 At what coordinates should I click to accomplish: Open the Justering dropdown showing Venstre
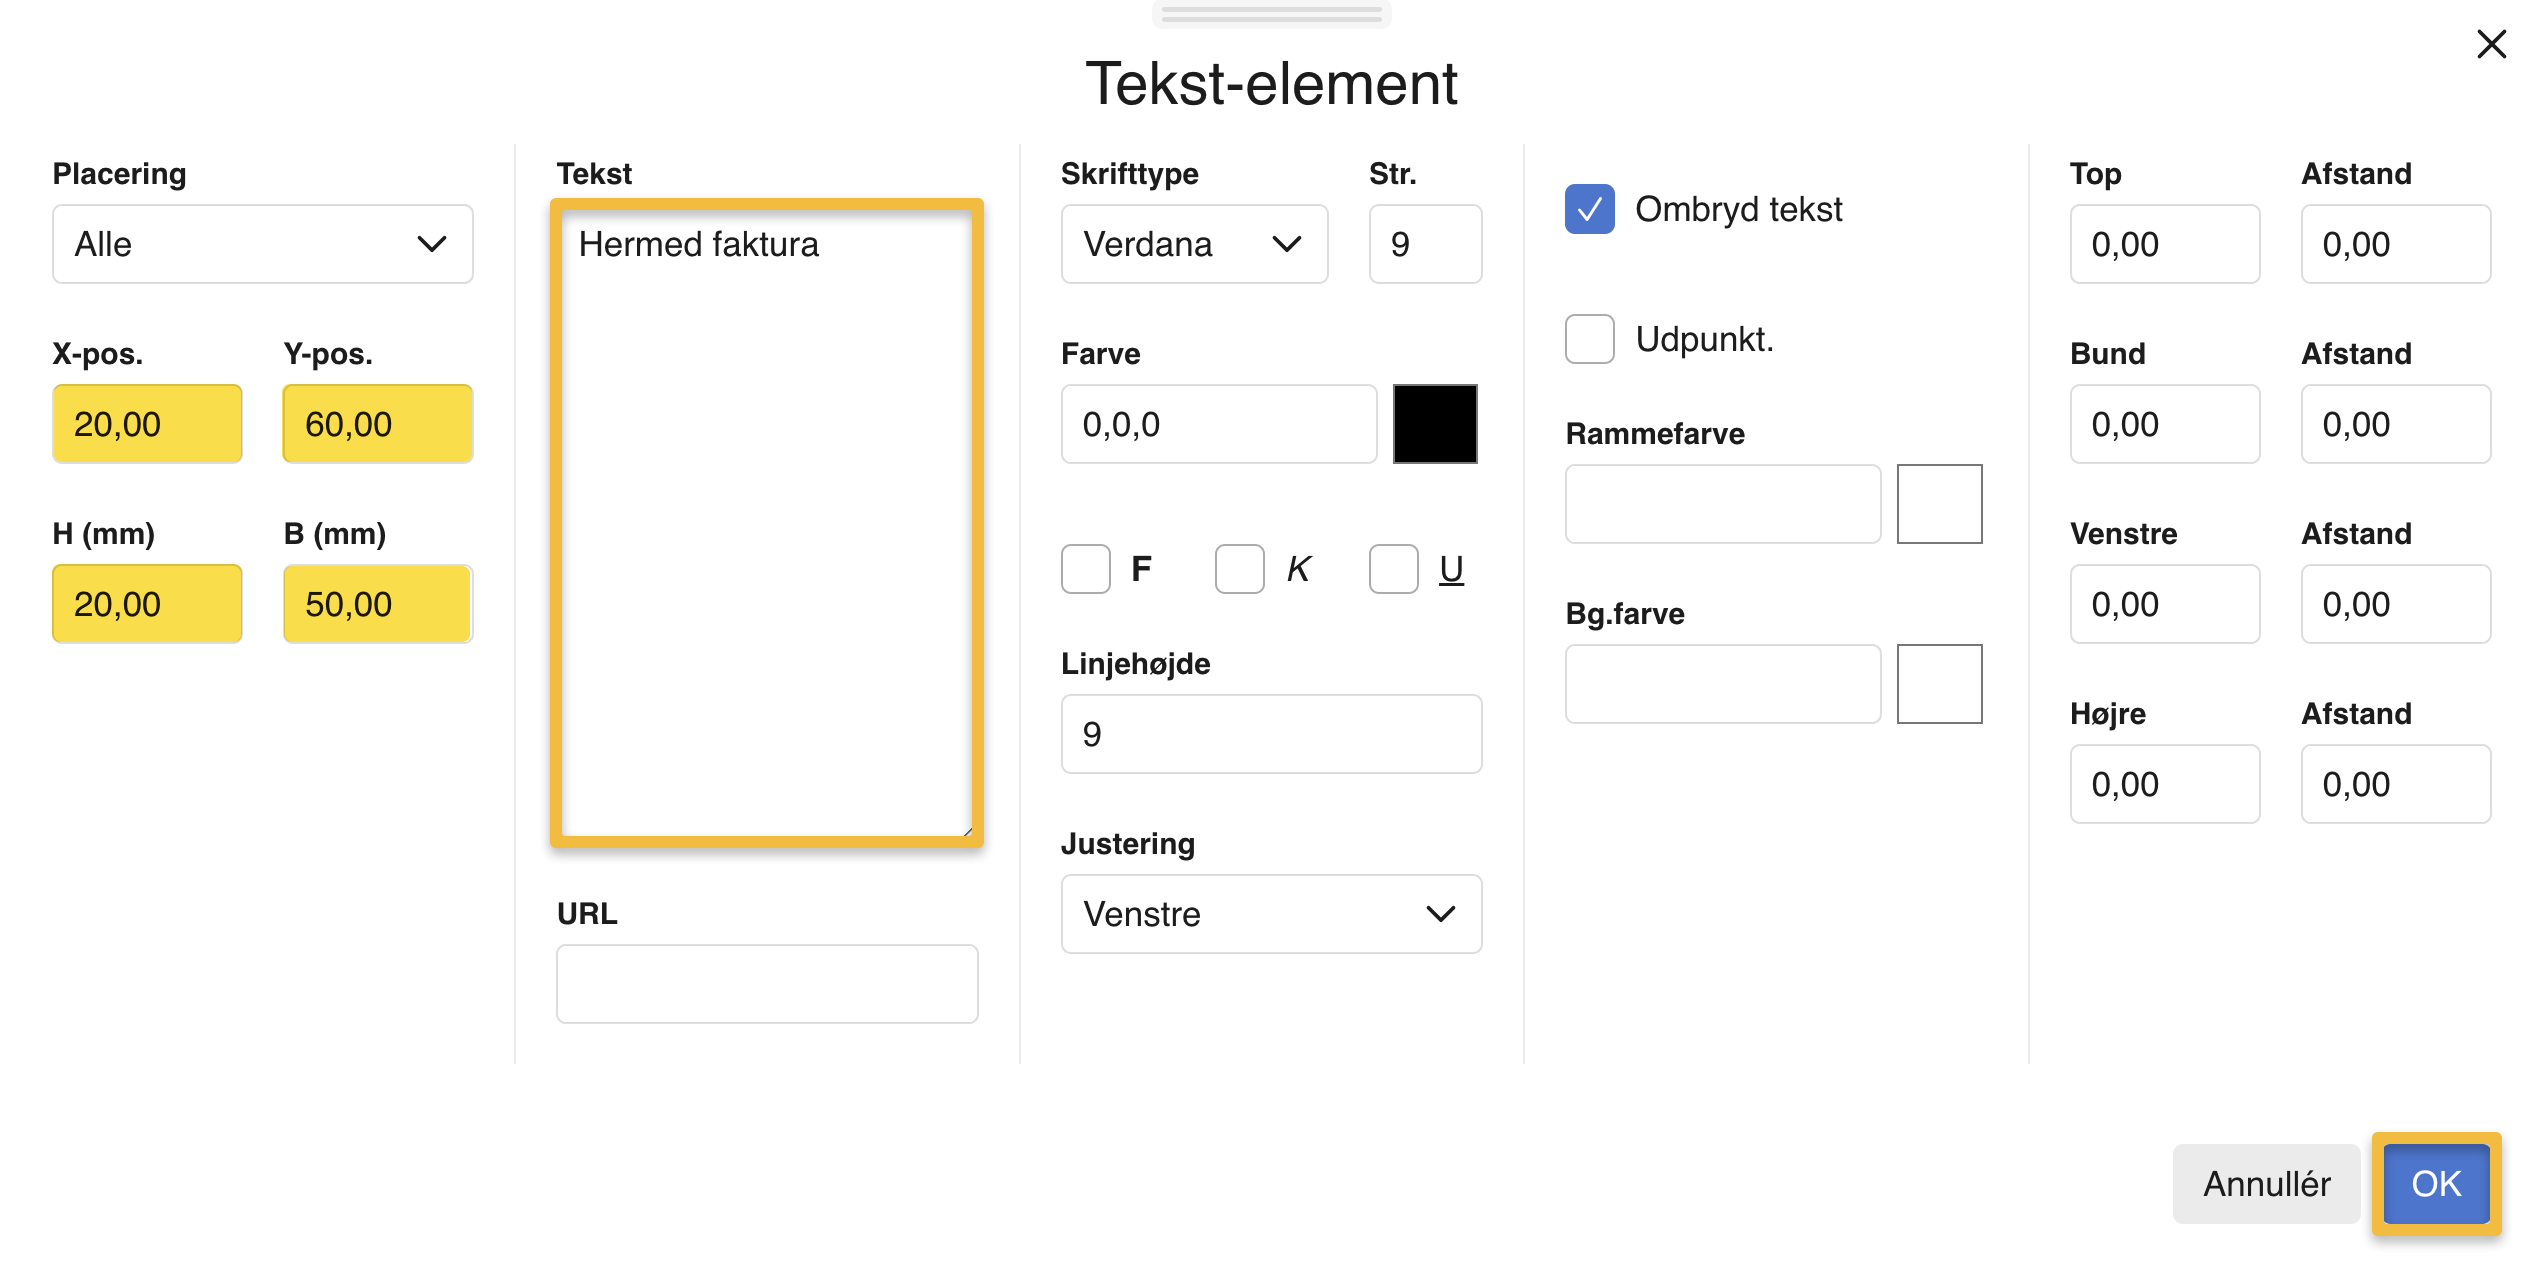tap(1270, 914)
